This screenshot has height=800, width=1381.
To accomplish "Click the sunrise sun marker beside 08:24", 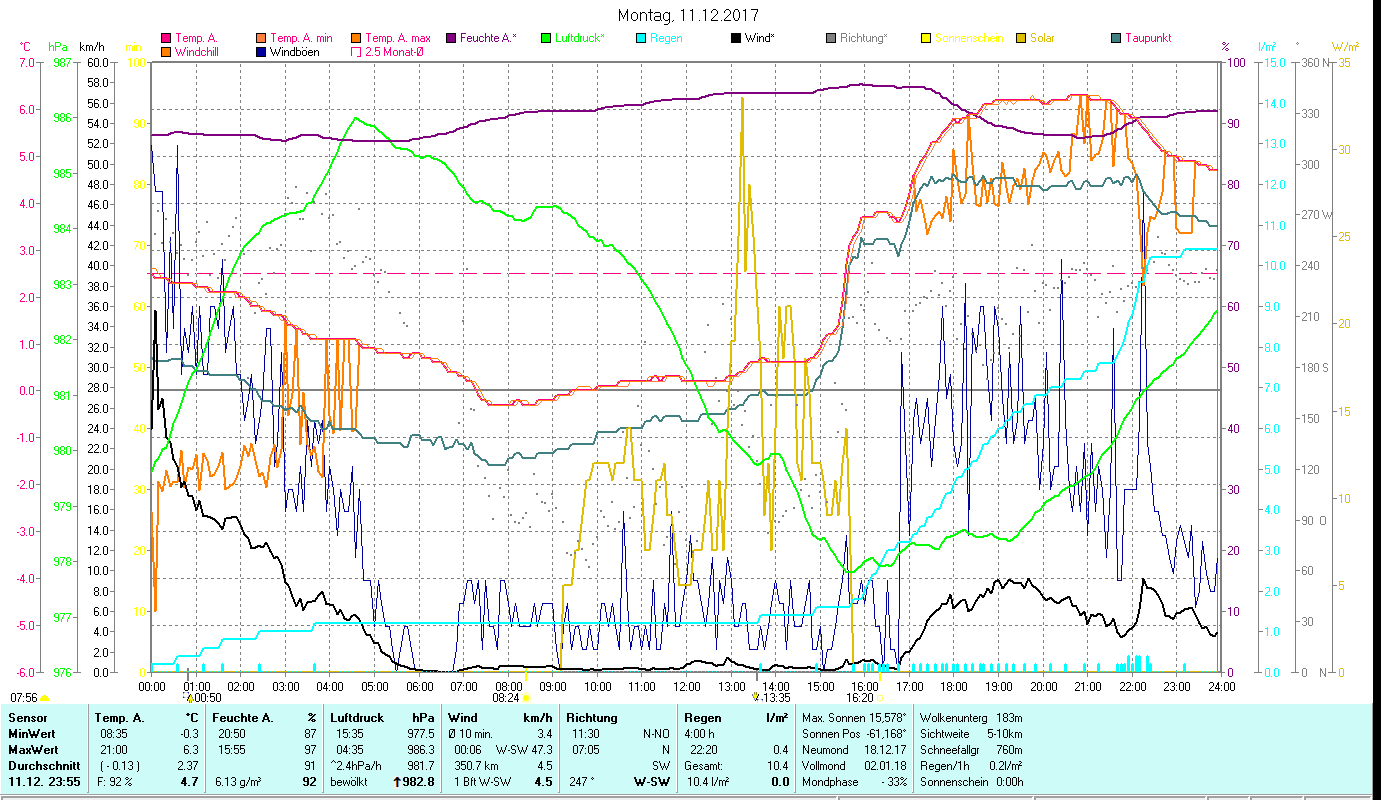I will (x=527, y=698).
